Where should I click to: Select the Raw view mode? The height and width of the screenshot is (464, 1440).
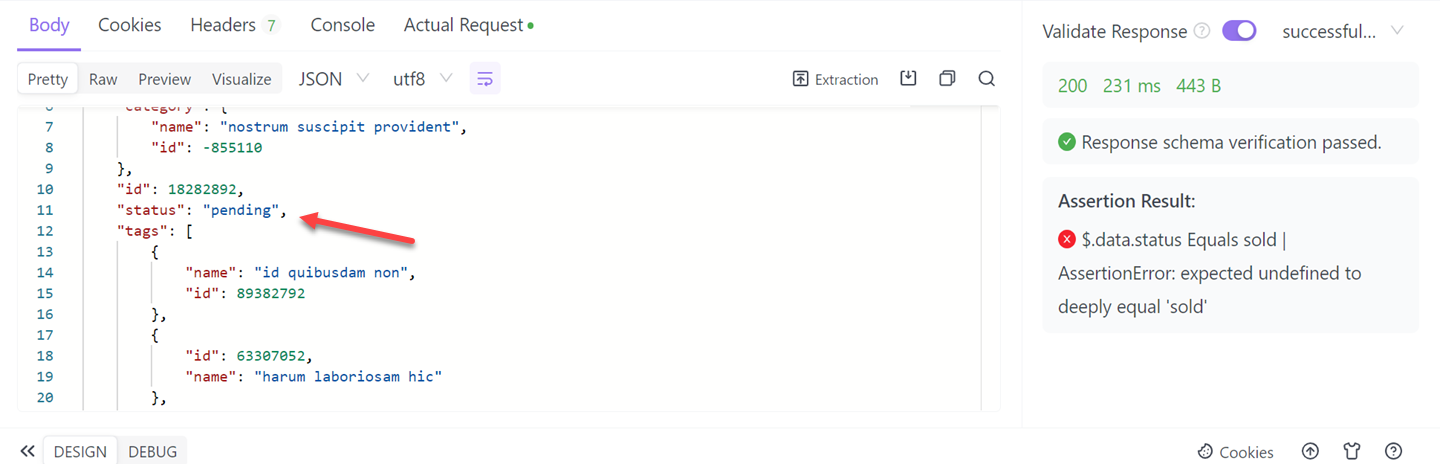pyautogui.click(x=103, y=79)
